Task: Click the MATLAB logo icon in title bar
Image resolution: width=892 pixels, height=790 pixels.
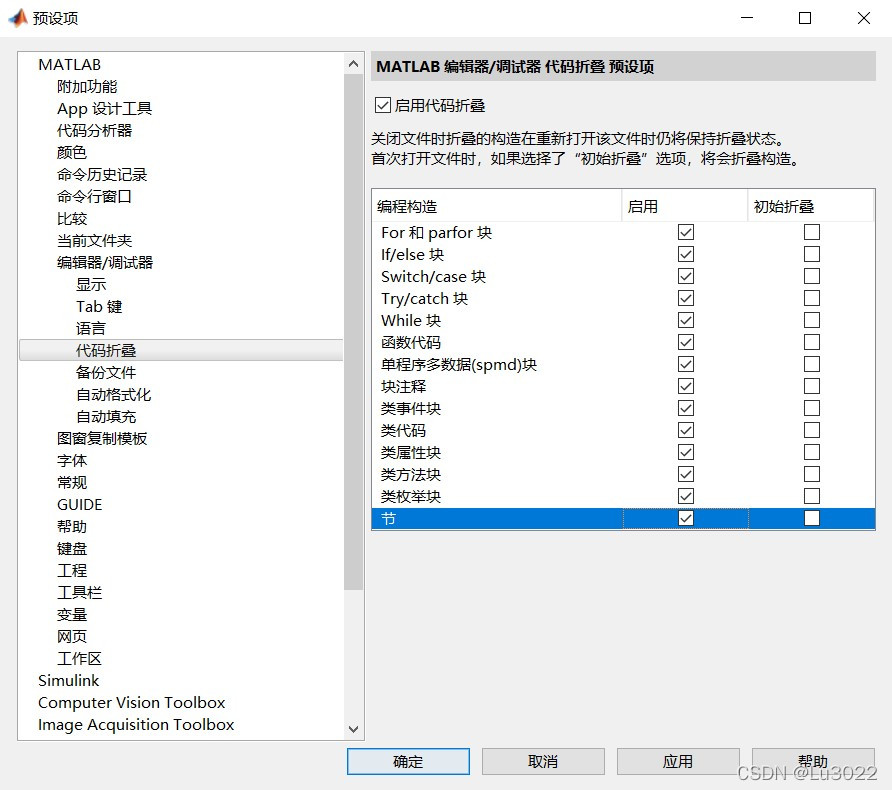Action: [x=18, y=18]
